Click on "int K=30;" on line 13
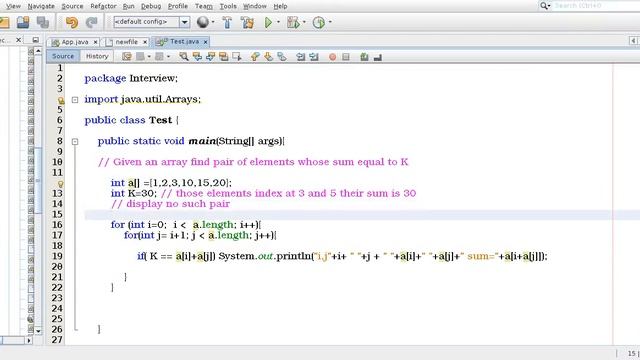The width and height of the screenshot is (640, 360). coord(133,193)
